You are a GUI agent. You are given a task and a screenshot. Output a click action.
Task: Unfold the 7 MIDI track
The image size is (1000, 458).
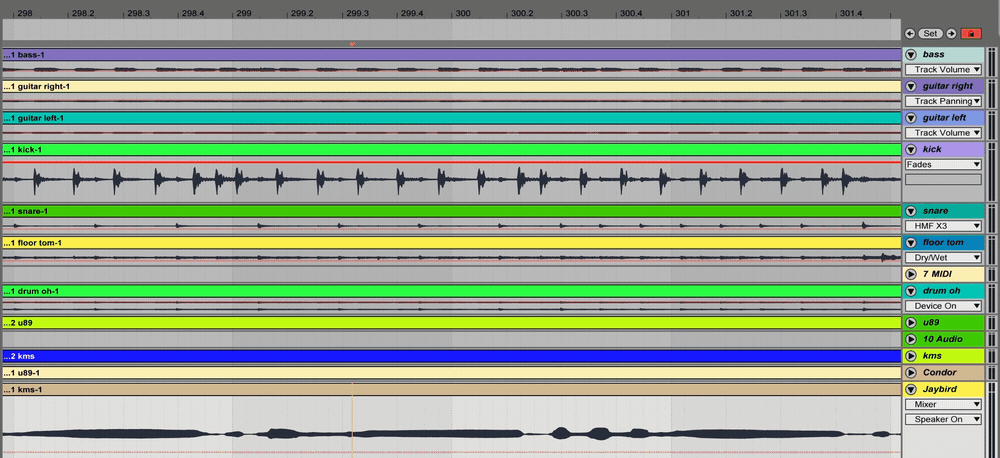[x=911, y=274]
